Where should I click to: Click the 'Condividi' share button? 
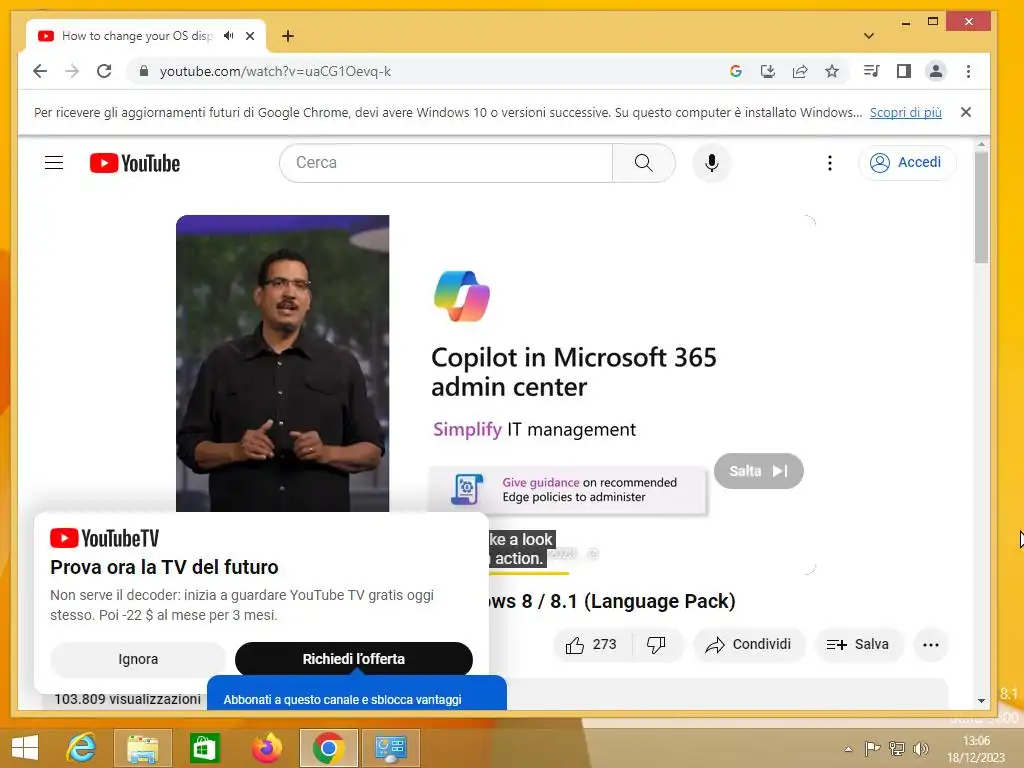click(748, 645)
